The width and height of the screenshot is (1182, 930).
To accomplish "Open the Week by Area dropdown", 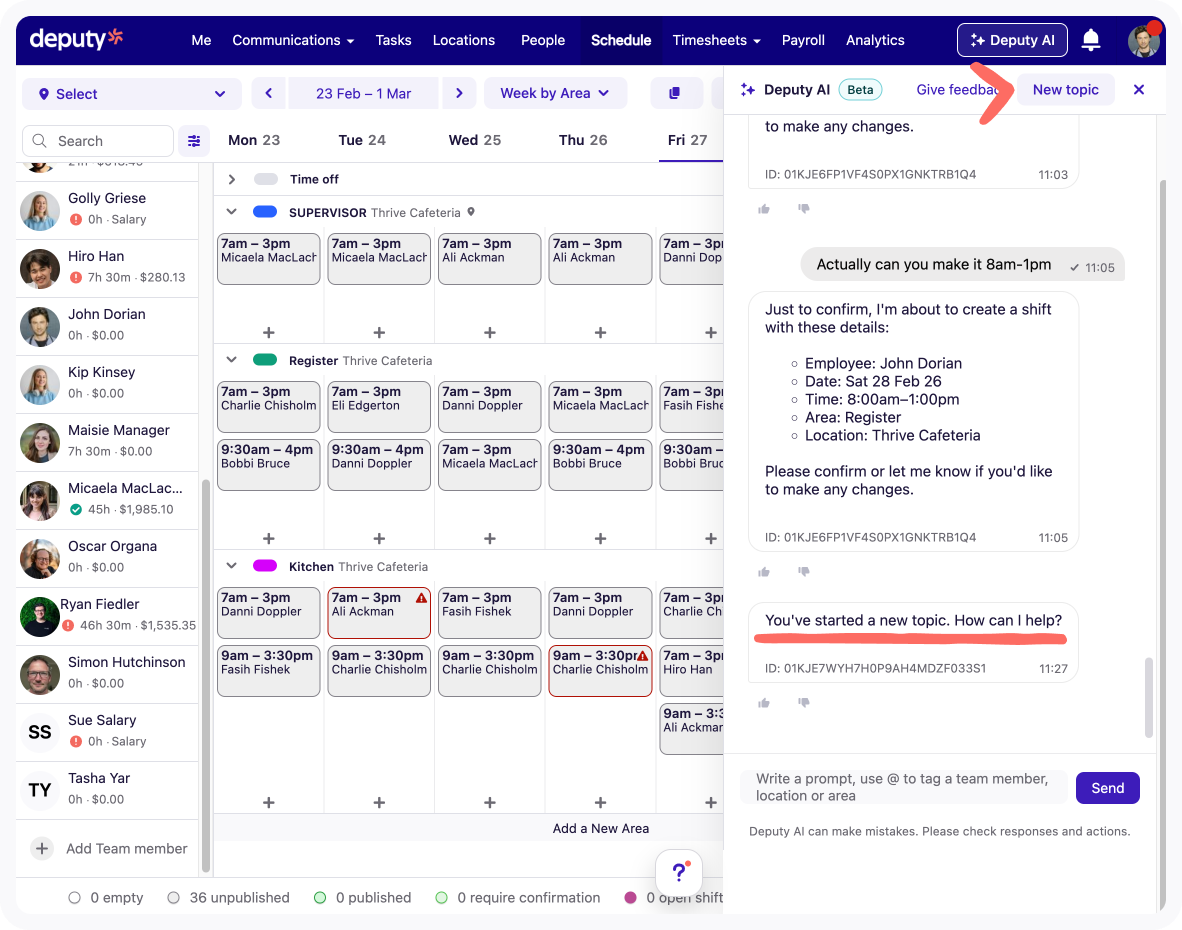I will [x=555, y=93].
